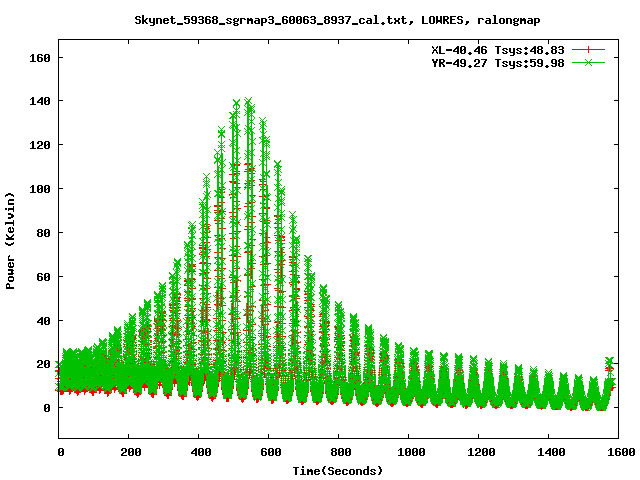Click the y-axis tick label 140
The height and width of the screenshot is (480, 640).
40,101
